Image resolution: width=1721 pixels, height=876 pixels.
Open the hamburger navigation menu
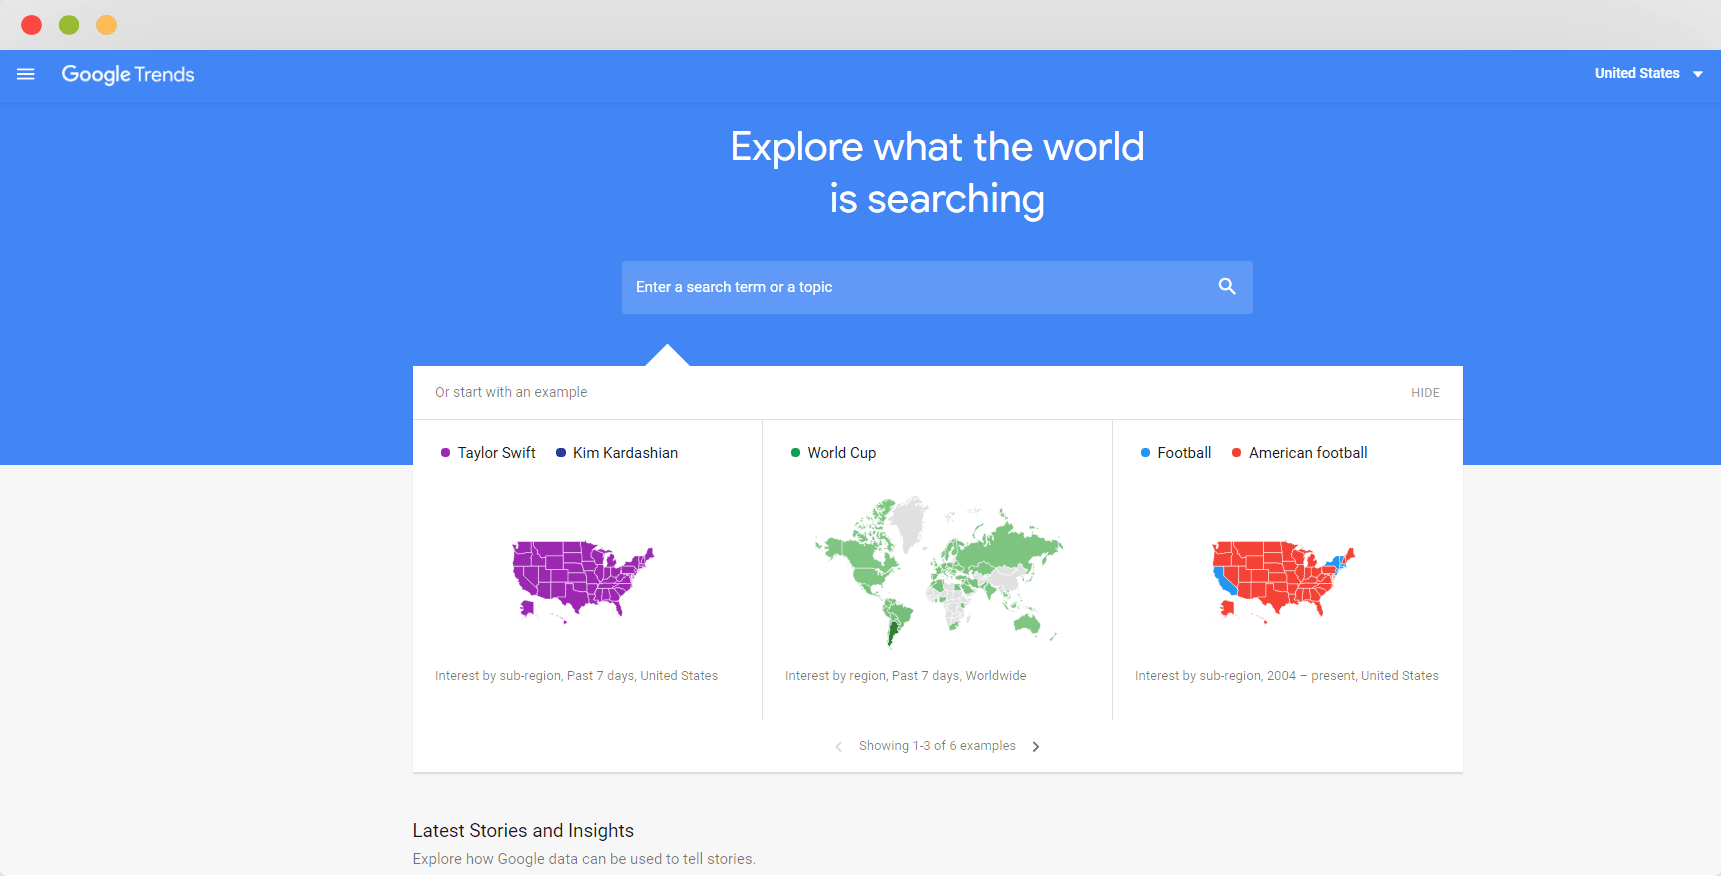[x=26, y=74]
